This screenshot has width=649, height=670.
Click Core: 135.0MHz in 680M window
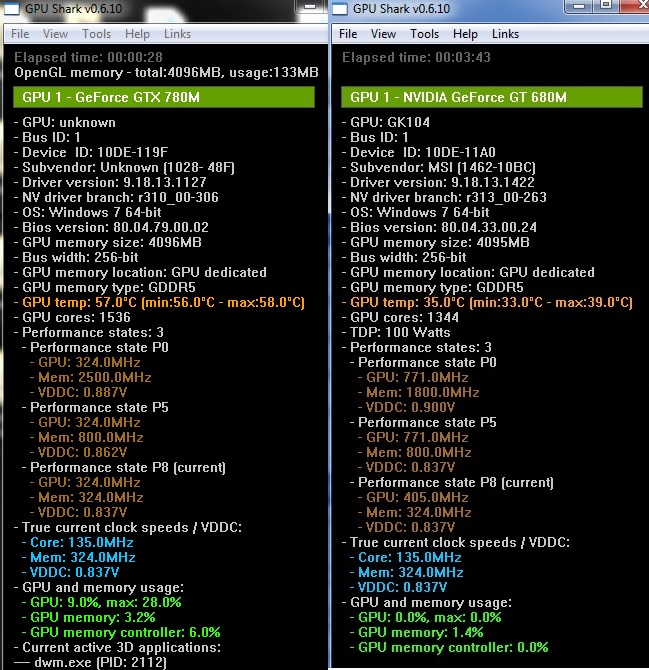pos(406,557)
